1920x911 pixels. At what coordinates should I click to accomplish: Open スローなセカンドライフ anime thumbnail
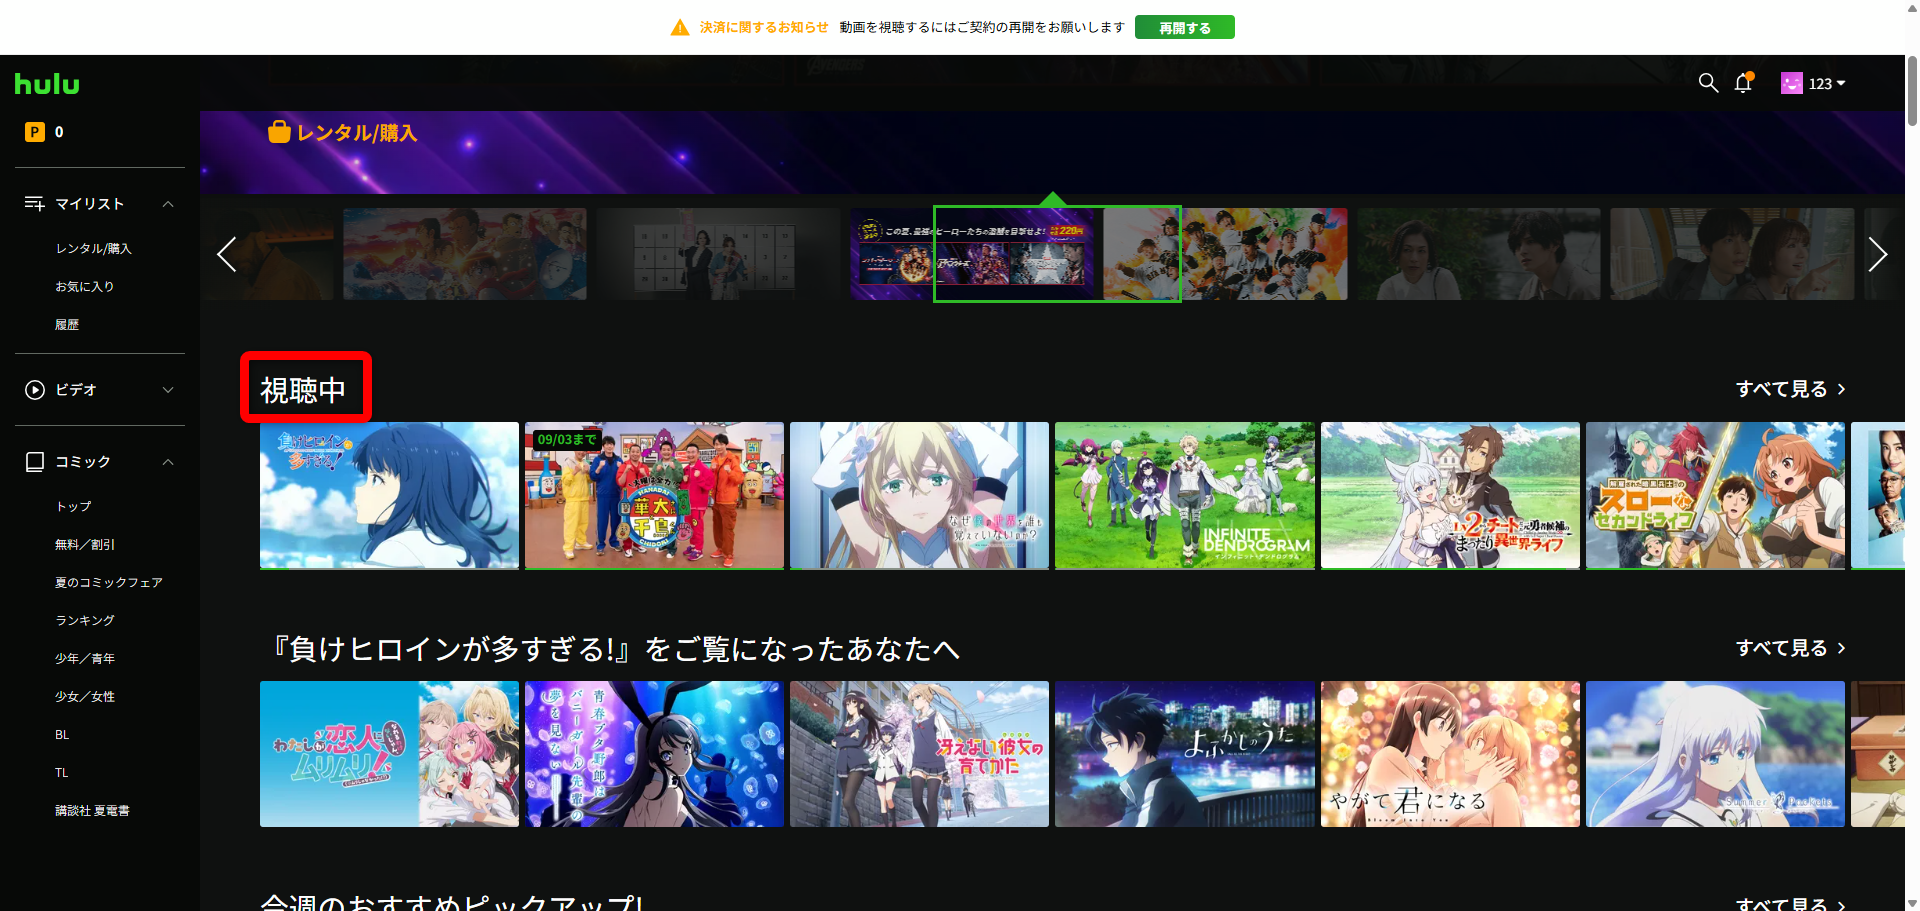pos(1715,495)
